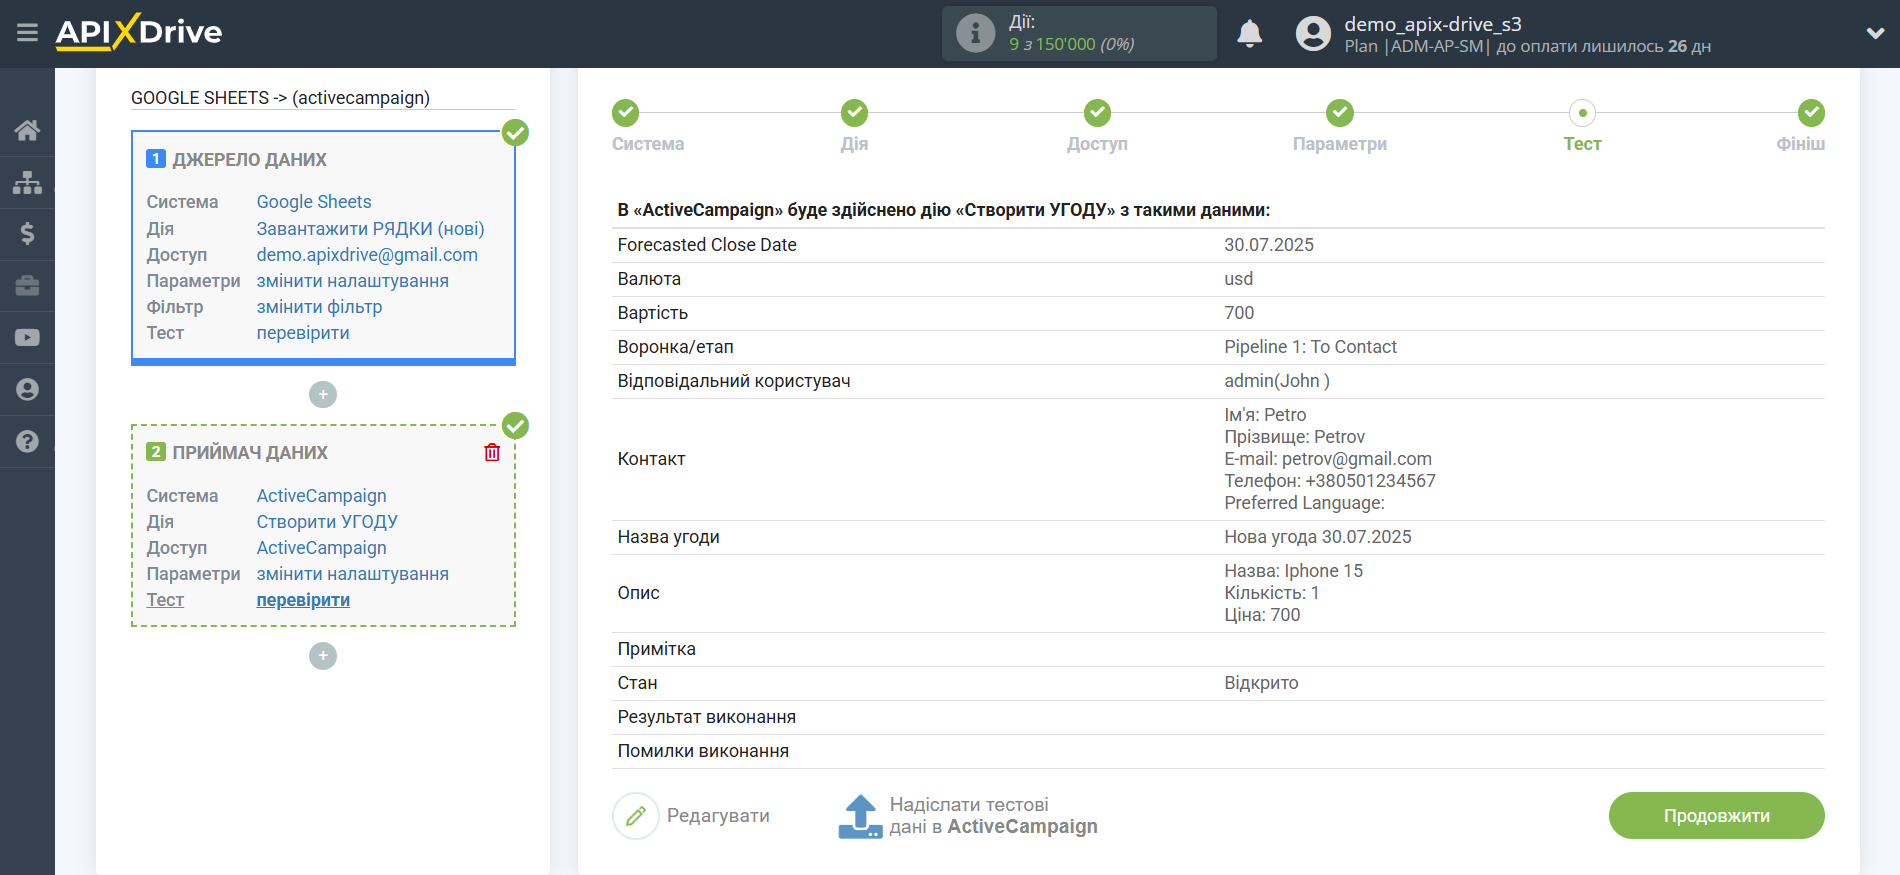
Task: Click the connection title GOOGLE SHEETS -> (activecampaign)
Action: (x=280, y=98)
